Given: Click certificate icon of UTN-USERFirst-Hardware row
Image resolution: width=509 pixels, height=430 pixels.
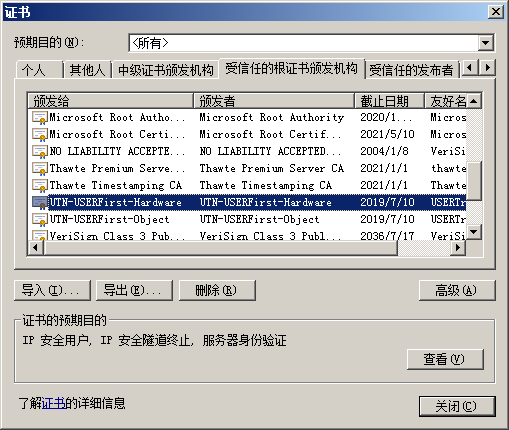Looking at the screenshot, I should tap(39, 203).
